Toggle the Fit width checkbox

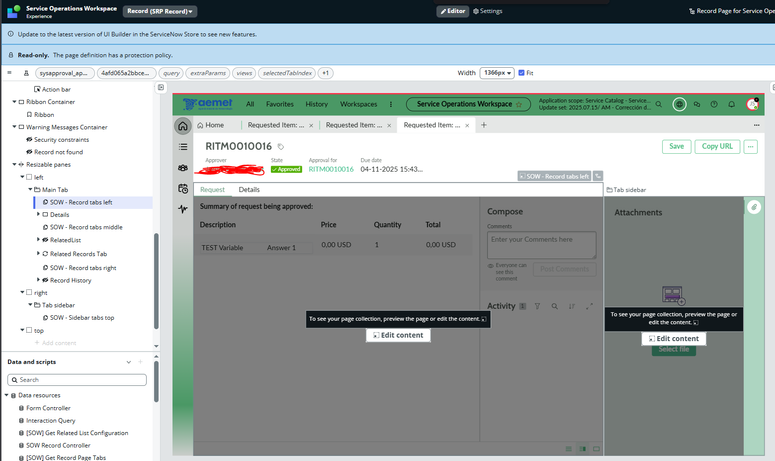[521, 73]
